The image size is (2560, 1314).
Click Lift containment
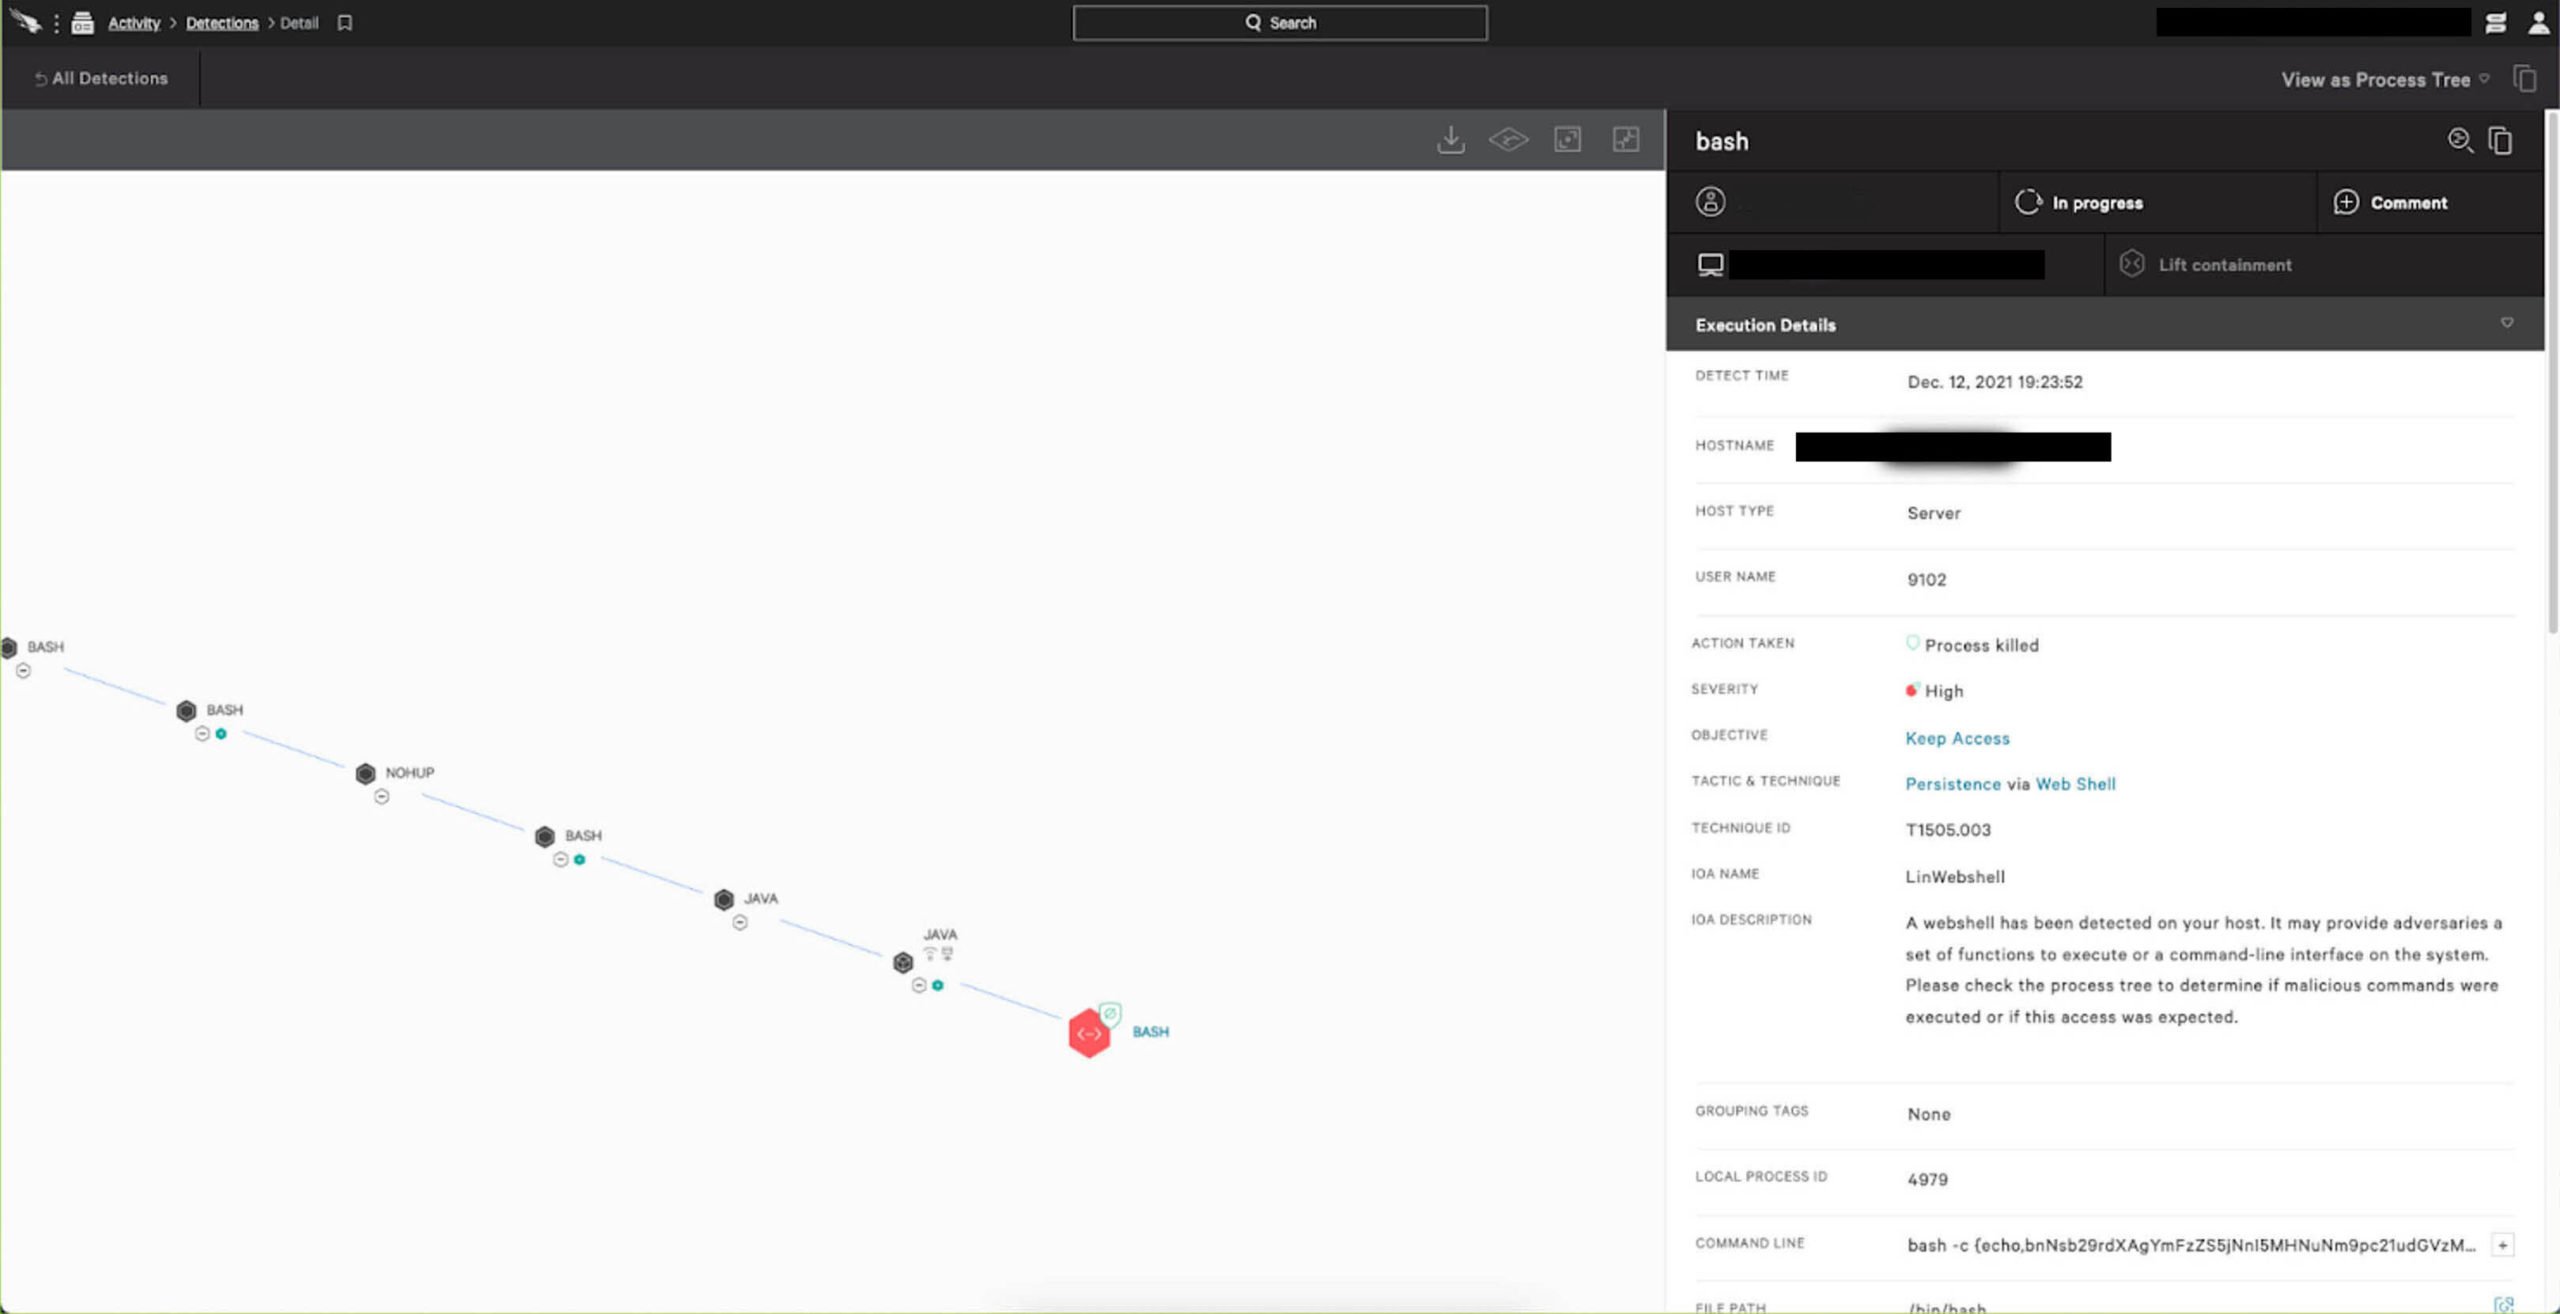coord(2206,265)
